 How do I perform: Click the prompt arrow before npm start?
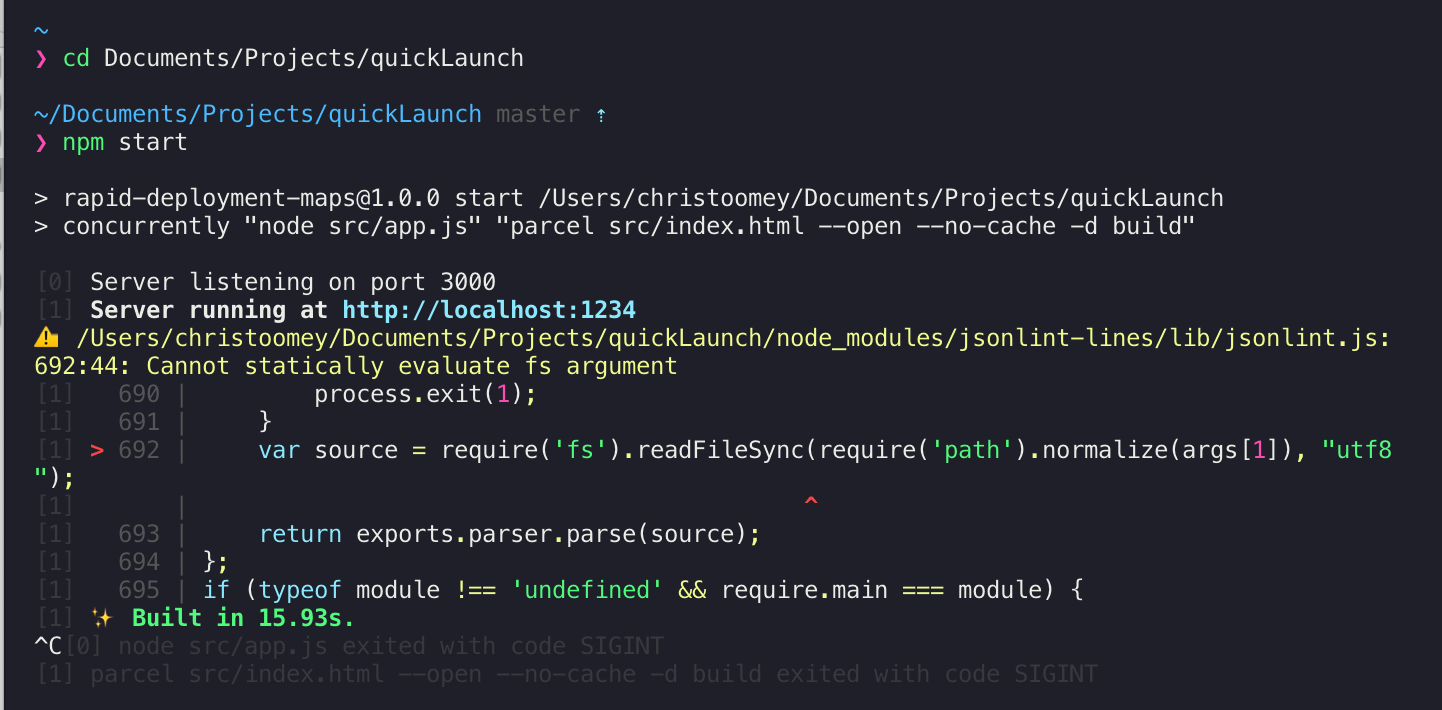click(x=41, y=143)
